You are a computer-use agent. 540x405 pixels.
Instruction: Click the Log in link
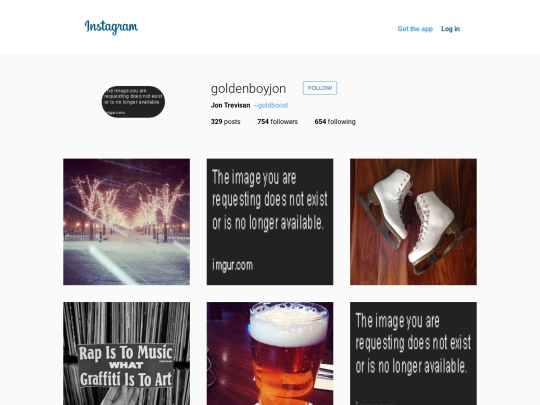(x=450, y=29)
